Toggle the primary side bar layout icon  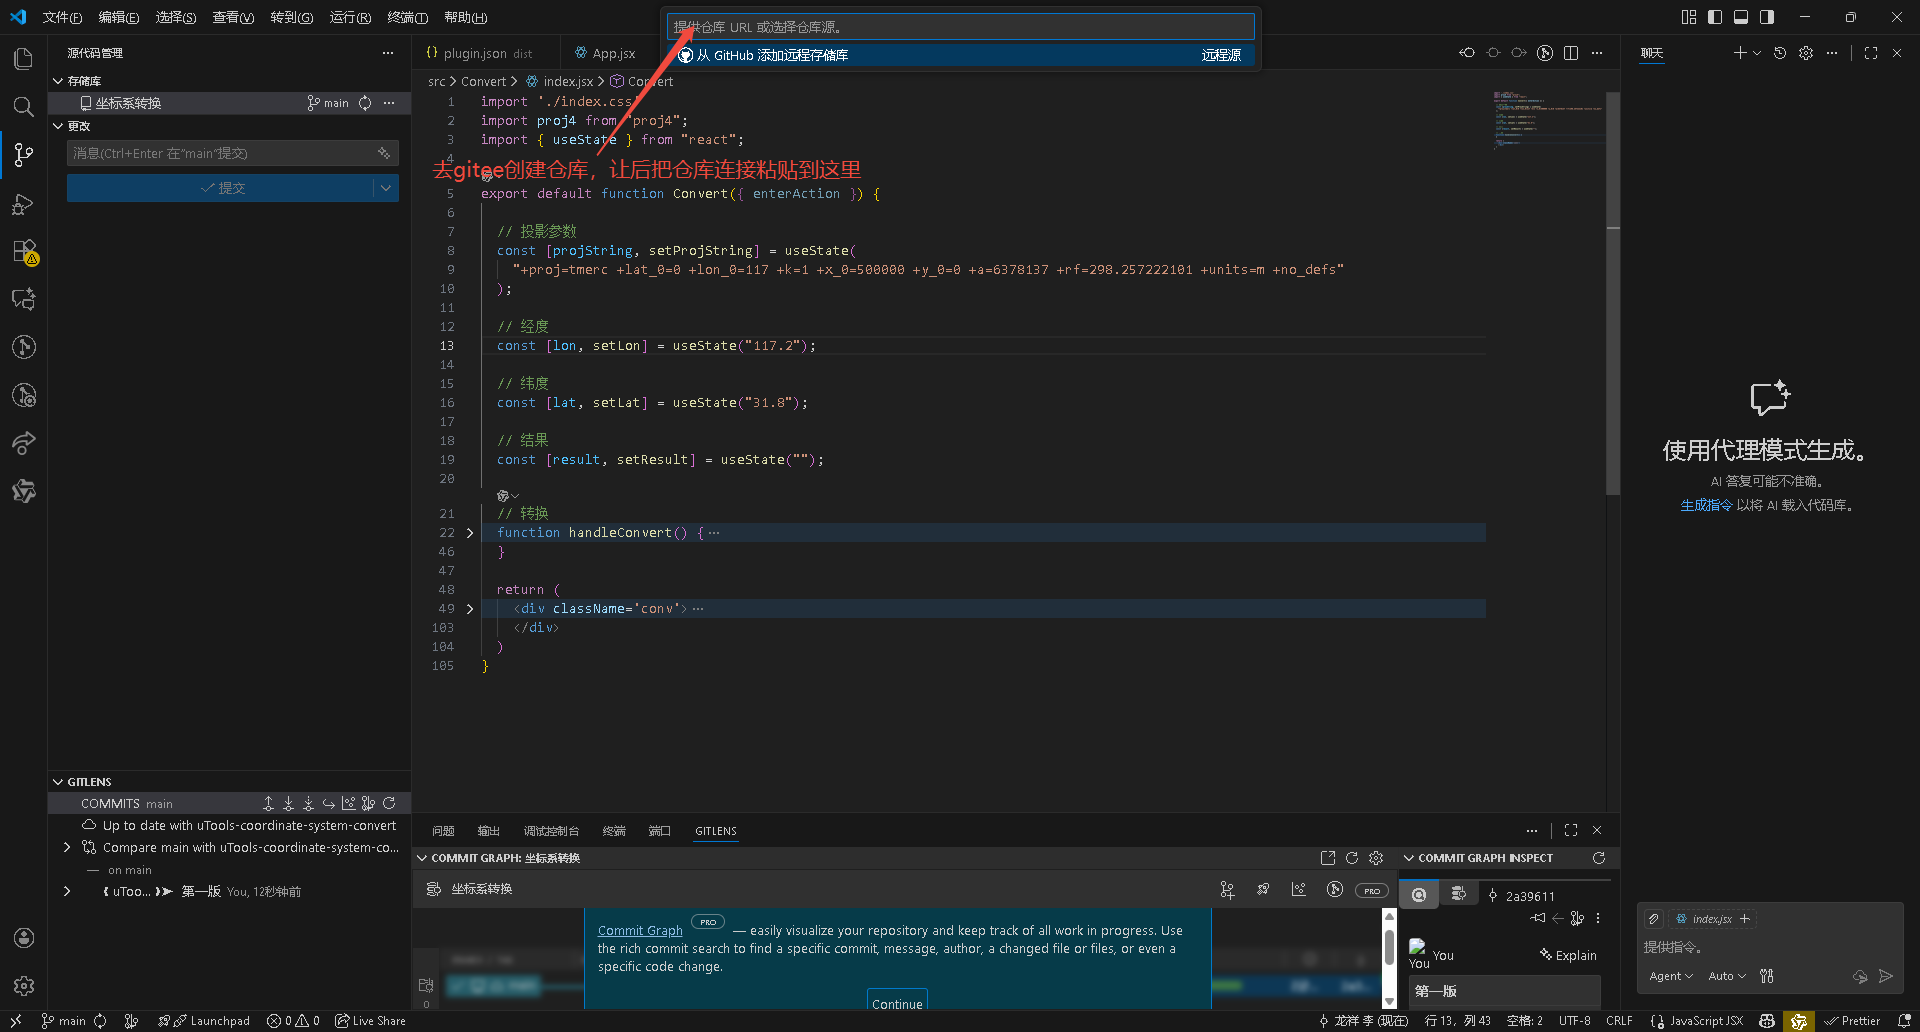point(1715,17)
